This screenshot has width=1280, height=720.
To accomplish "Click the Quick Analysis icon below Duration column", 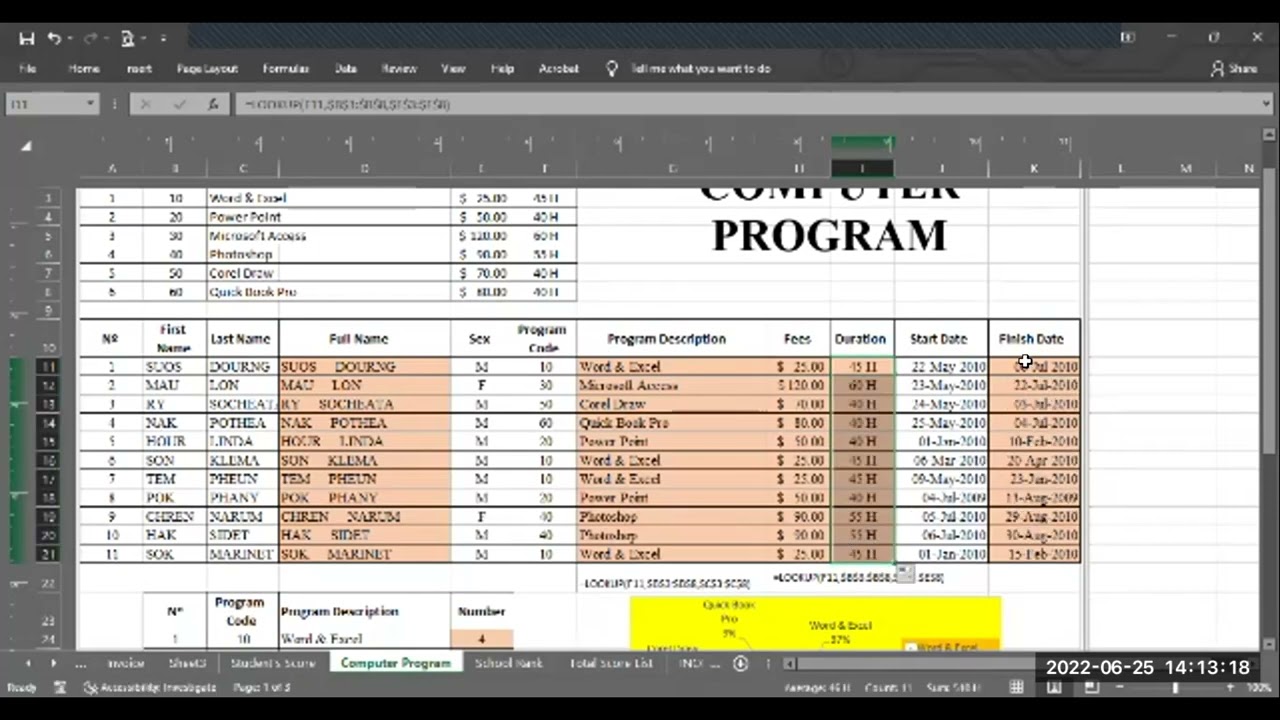I will pyautogui.click(x=904, y=574).
